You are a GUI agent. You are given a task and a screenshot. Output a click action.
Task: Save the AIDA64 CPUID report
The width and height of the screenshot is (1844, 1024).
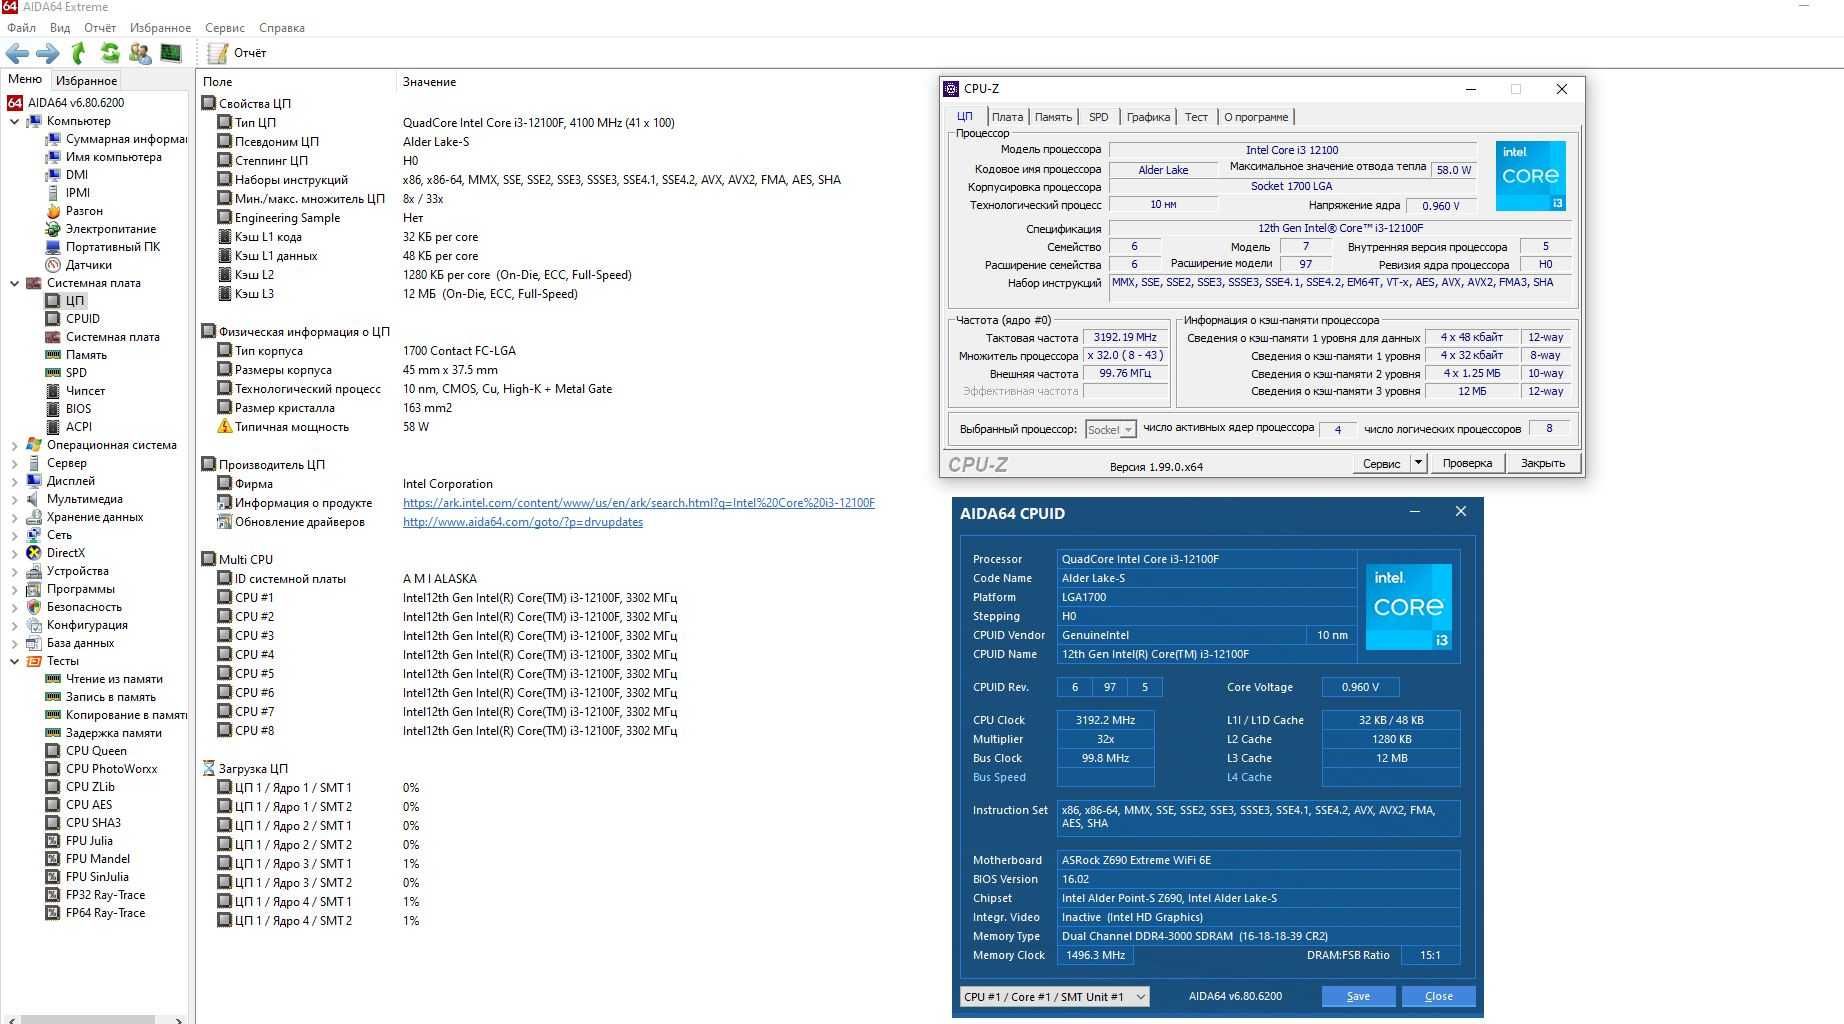click(x=1358, y=996)
